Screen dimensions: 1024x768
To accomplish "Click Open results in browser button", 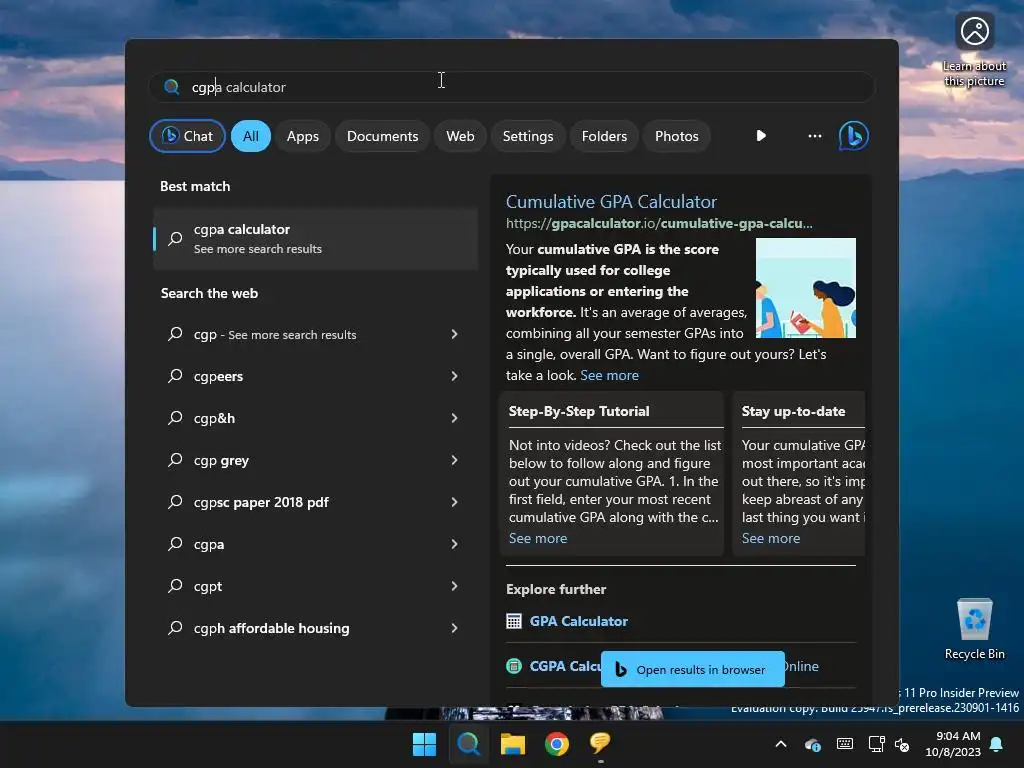I will pyautogui.click(x=693, y=669).
